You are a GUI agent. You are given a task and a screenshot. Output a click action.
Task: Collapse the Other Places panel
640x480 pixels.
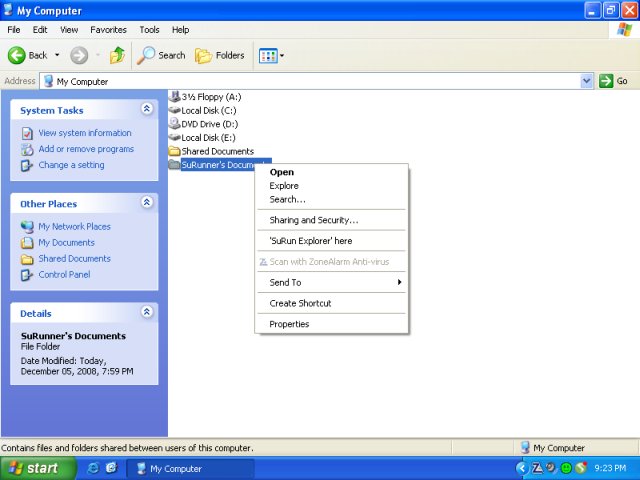(x=147, y=203)
